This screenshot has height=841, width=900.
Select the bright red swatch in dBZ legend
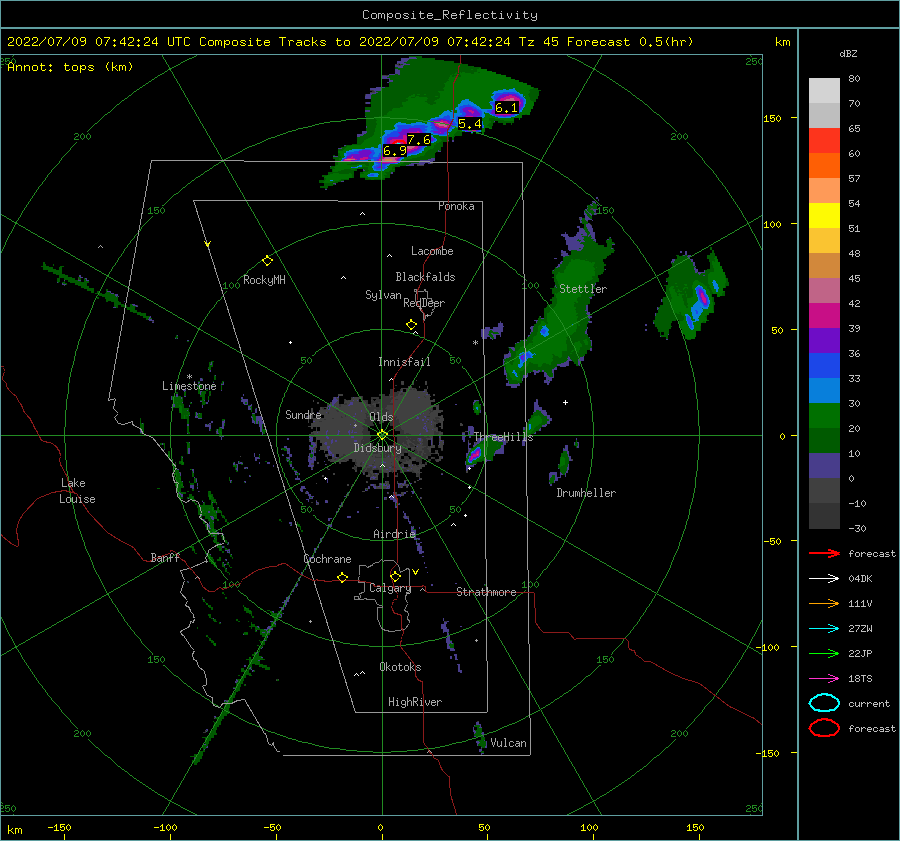(824, 141)
